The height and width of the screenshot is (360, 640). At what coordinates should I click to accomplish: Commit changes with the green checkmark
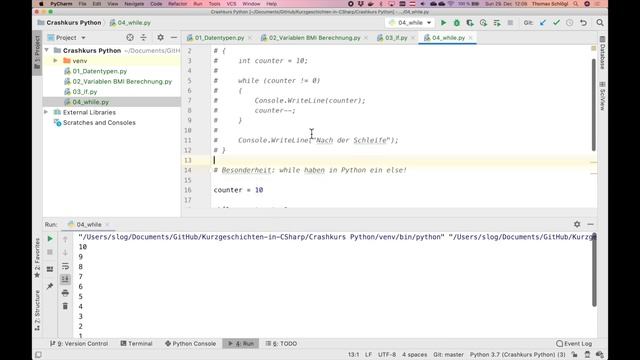click(556, 23)
